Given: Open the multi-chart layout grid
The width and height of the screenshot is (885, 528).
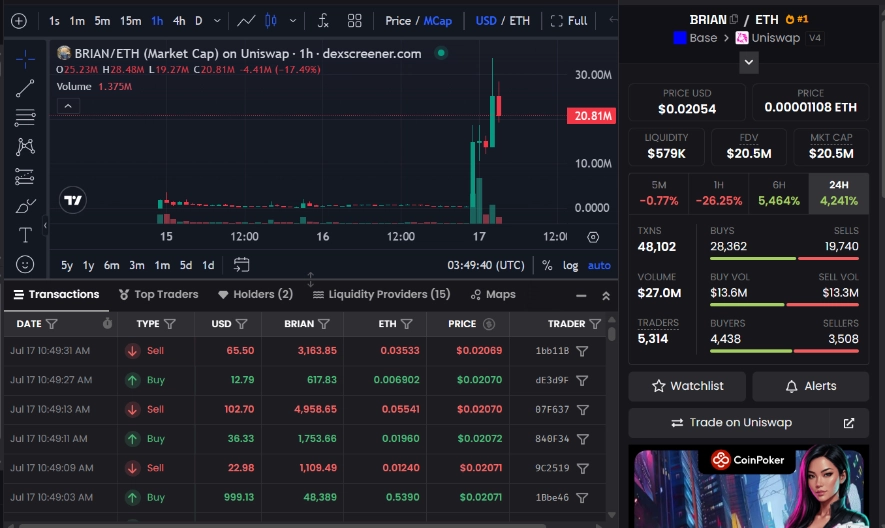Looking at the screenshot, I should [354, 21].
